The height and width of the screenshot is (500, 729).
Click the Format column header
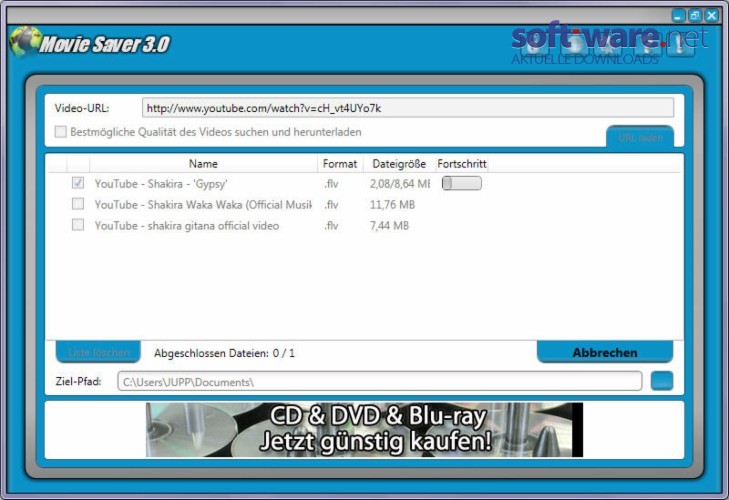point(340,164)
